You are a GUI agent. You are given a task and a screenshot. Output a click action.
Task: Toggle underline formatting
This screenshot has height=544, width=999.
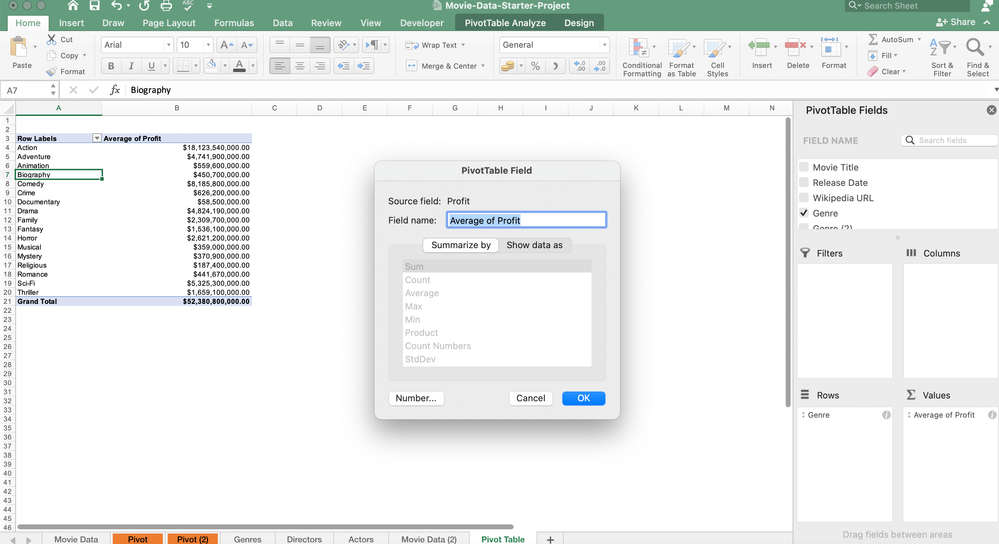click(151, 66)
